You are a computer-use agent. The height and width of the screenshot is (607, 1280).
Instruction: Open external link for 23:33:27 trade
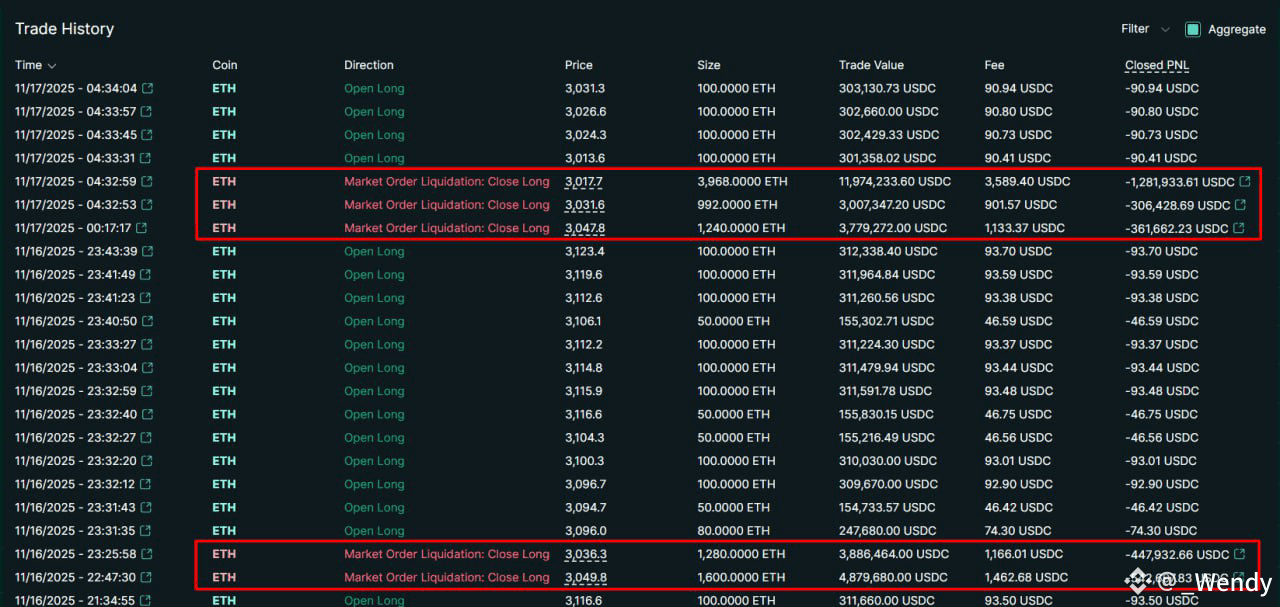(x=146, y=344)
